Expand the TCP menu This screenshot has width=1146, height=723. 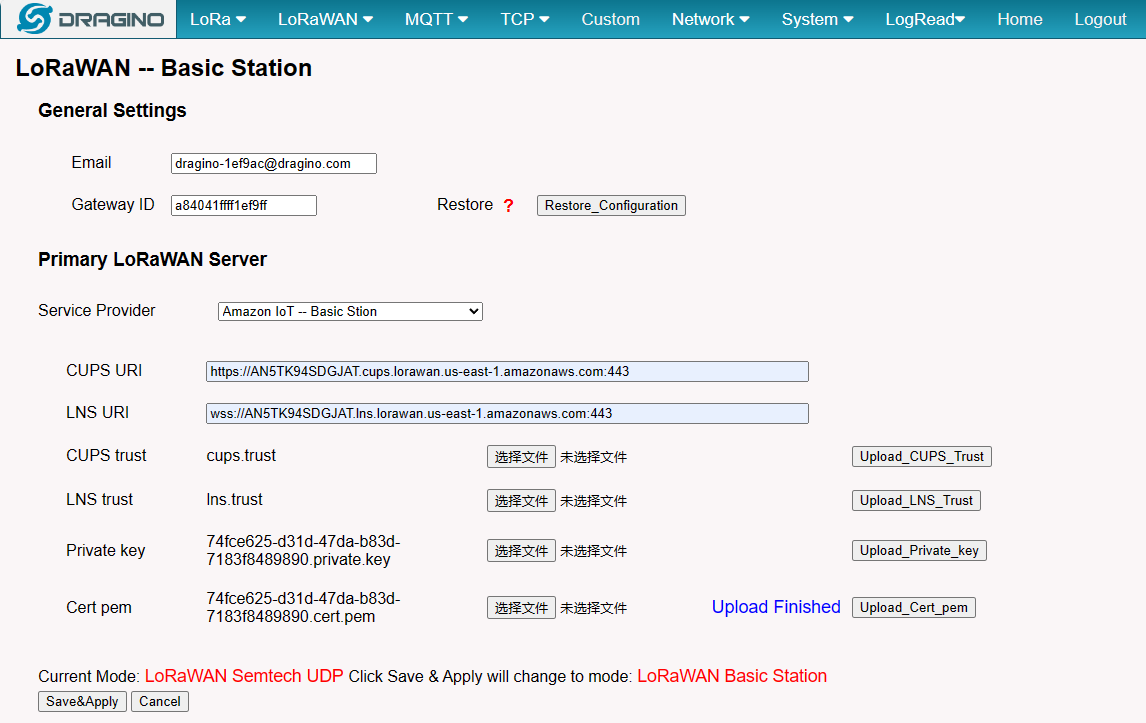tap(525, 19)
